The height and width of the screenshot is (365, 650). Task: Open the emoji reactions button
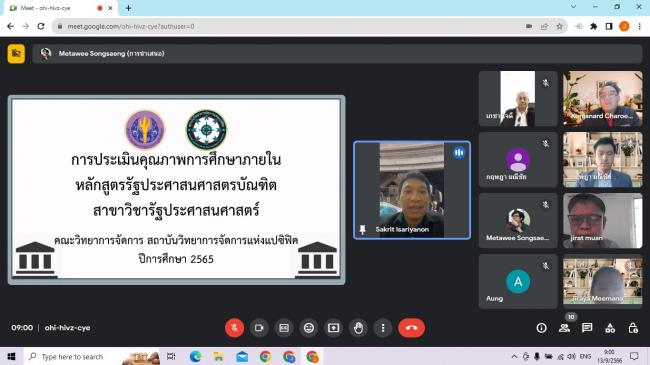click(x=309, y=328)
